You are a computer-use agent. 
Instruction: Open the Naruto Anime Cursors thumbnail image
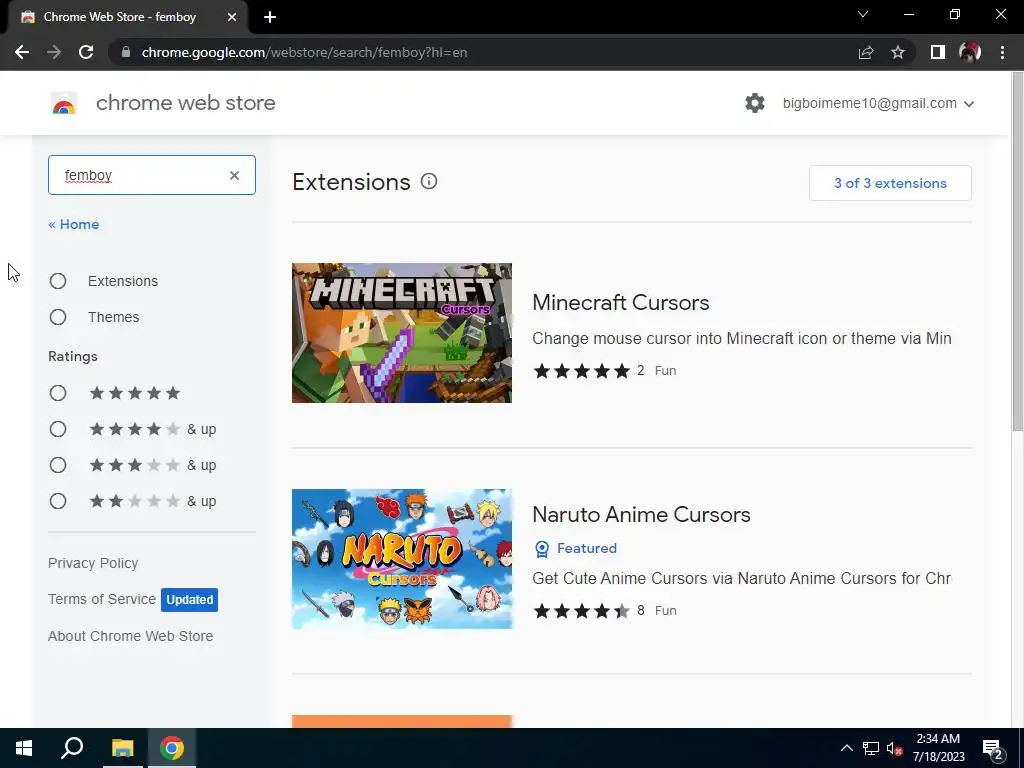[x=402, y=559]
